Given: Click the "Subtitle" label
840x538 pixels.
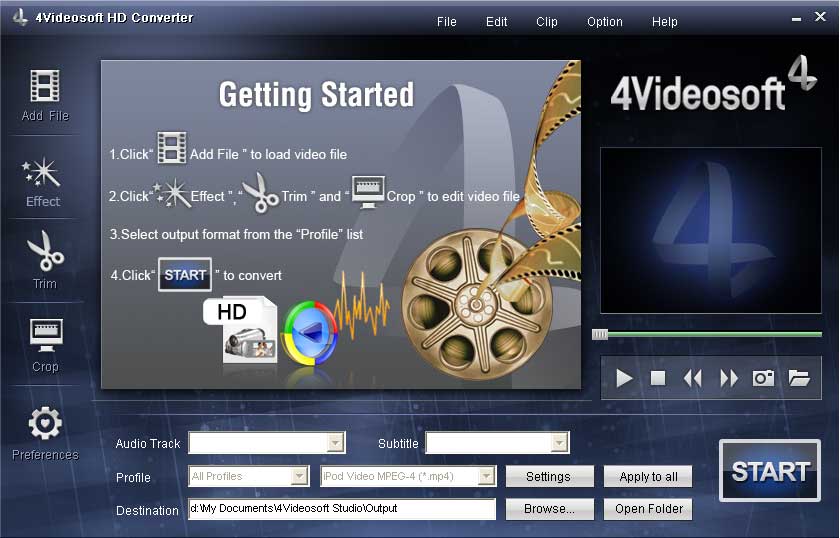Looking at the screenshot, I should [398, 444].
